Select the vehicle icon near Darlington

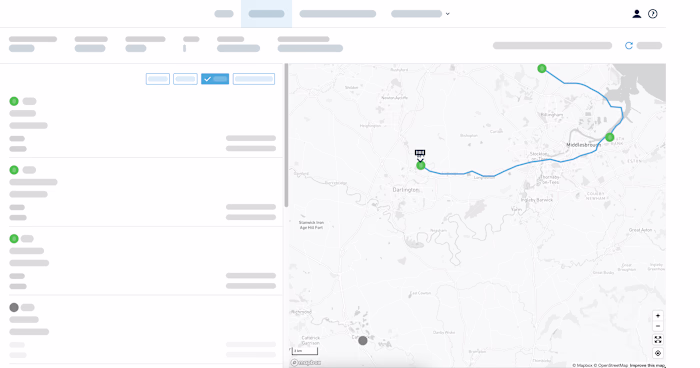pyautogui.click(x=420, y=154)
